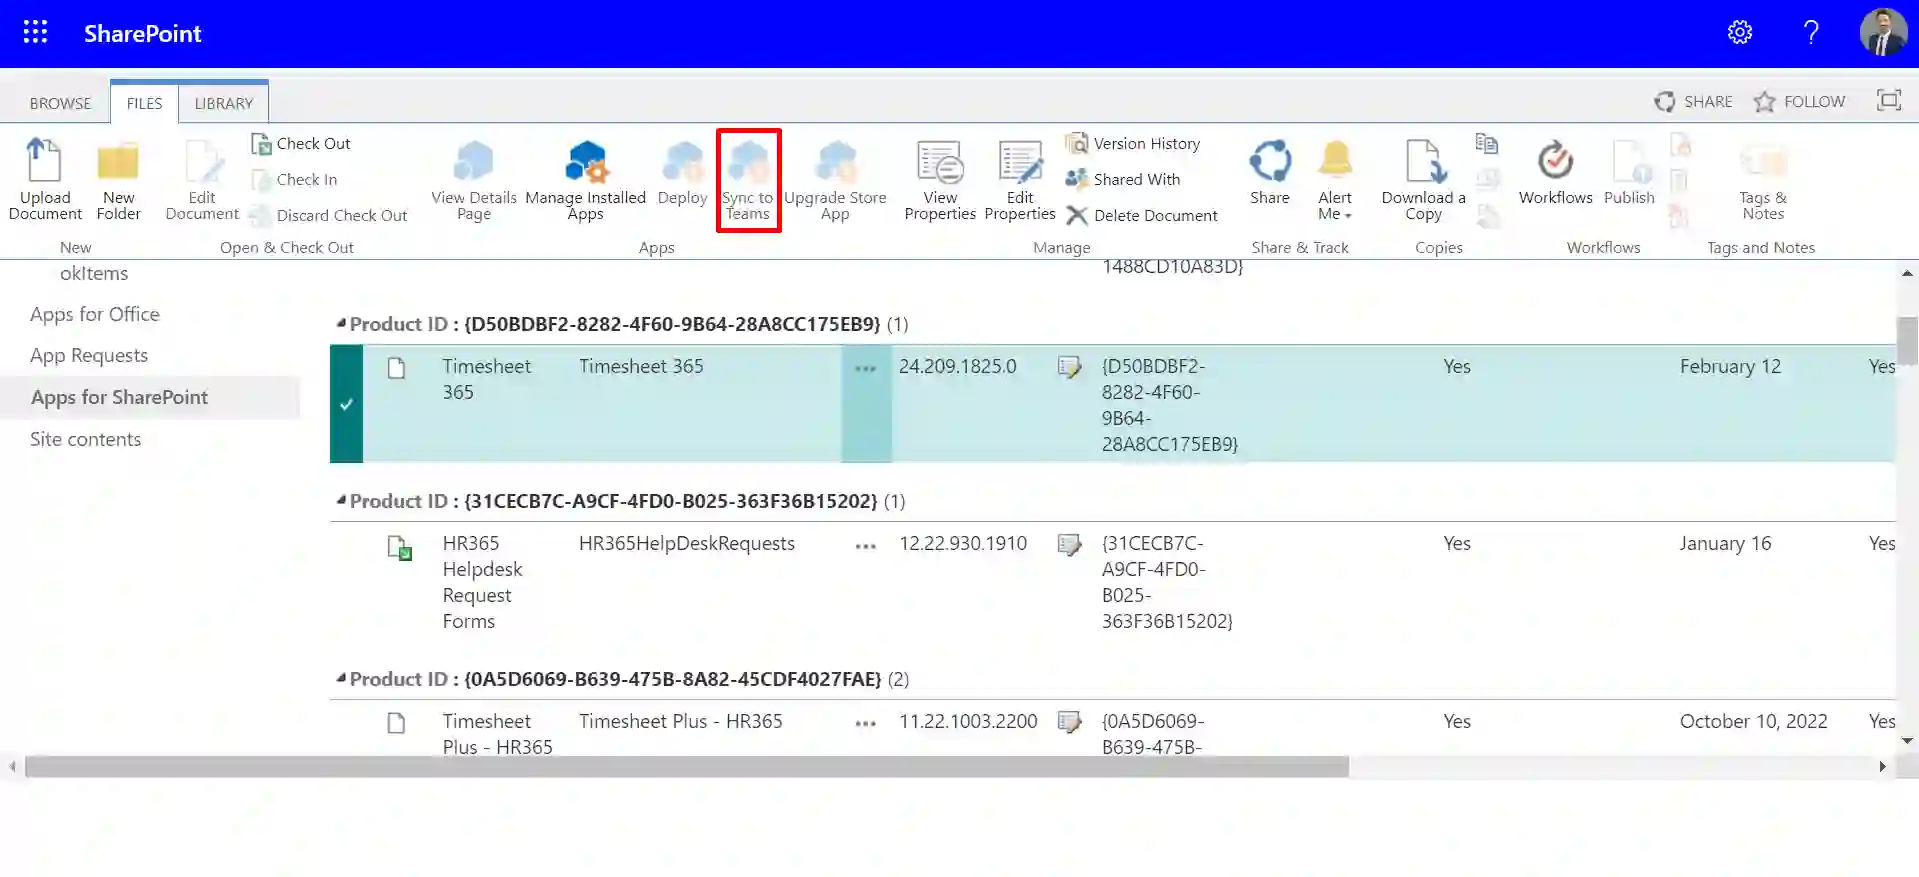
Task: Open the SharePoint app launcher grid
Action: tap(35, 33)
